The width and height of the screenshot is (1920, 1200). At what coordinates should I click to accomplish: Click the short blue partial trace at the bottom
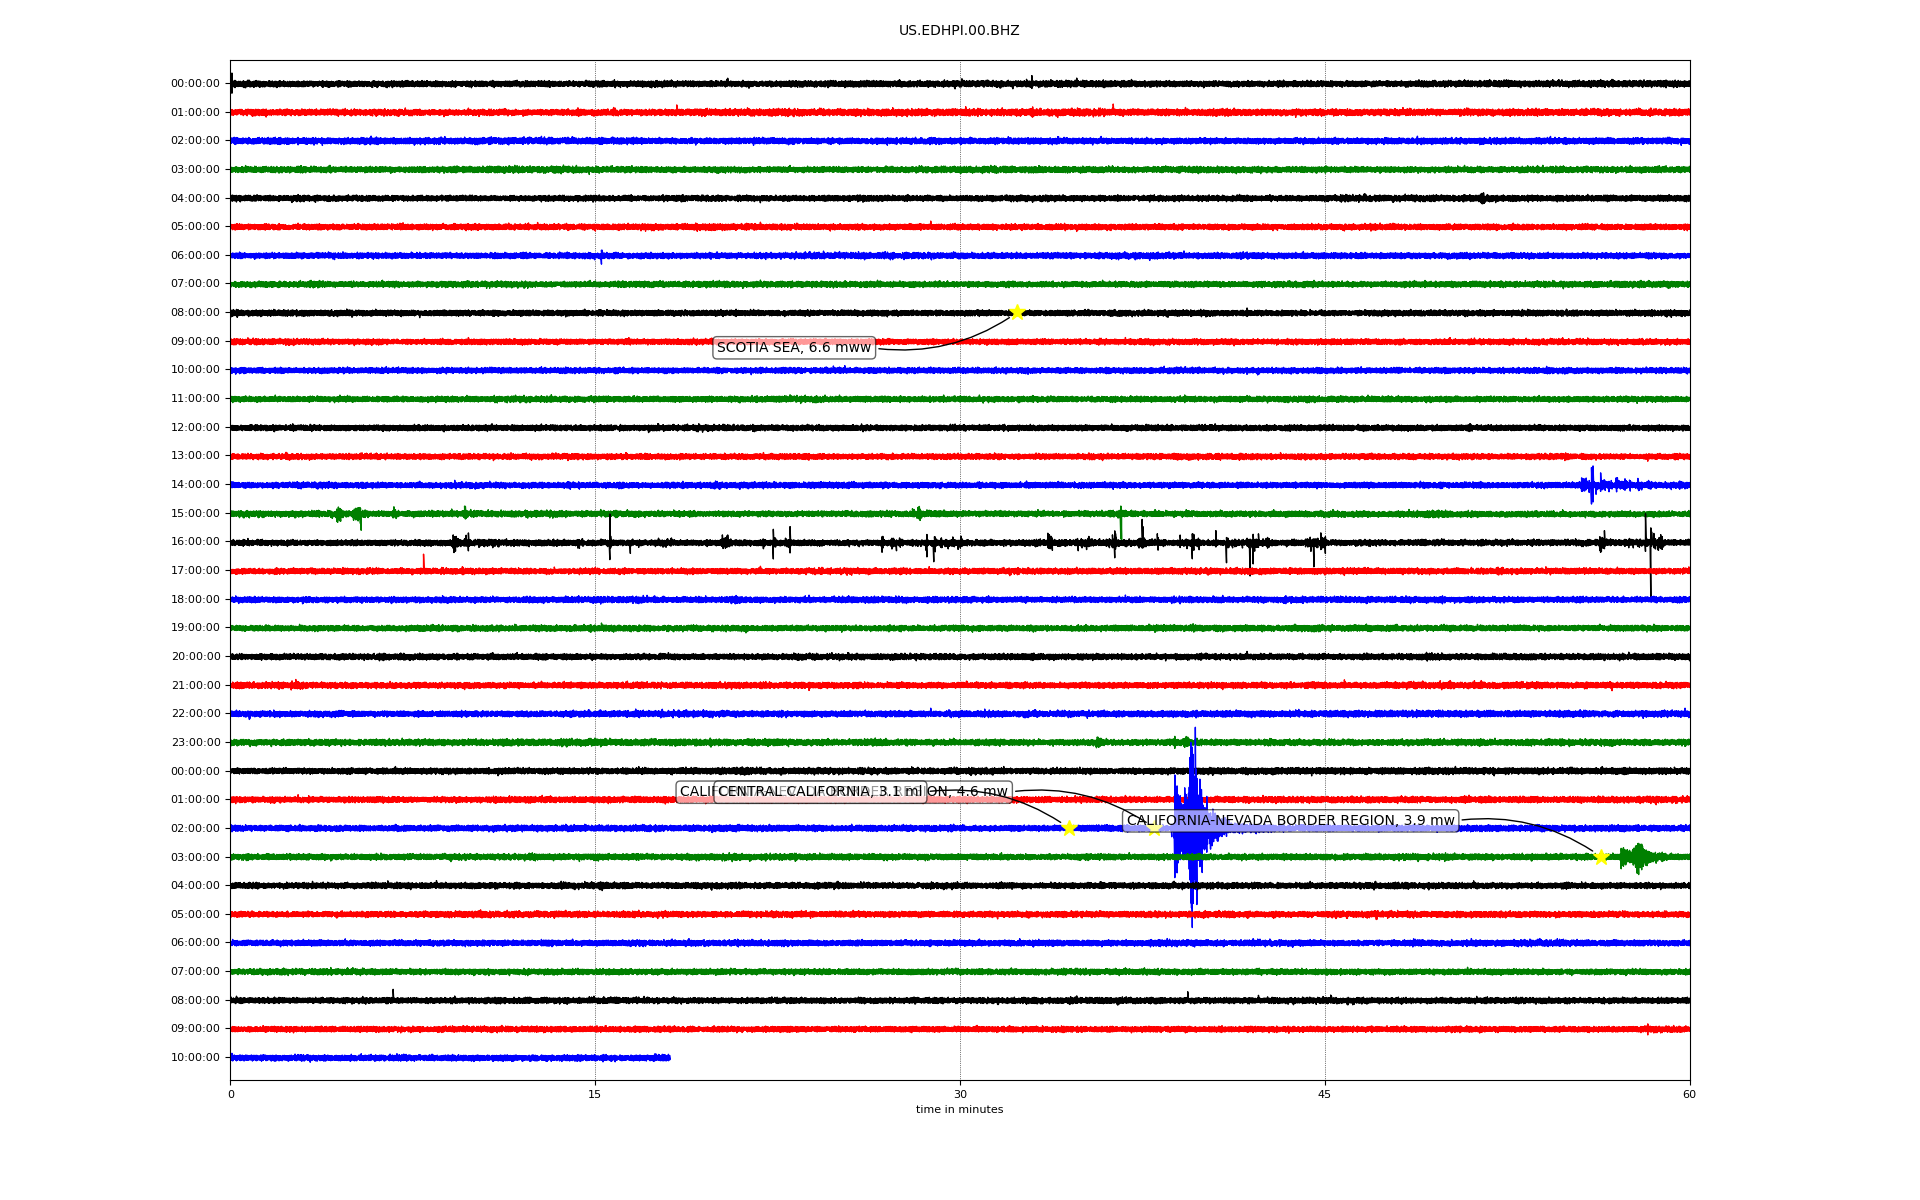450,1058
